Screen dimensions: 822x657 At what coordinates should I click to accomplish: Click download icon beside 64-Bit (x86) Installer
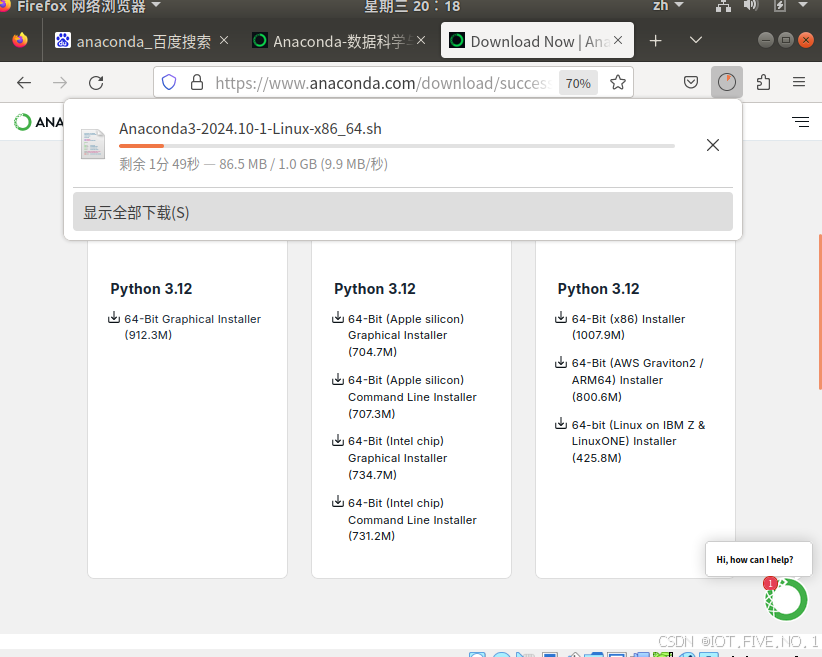click(x=561, y=318)
